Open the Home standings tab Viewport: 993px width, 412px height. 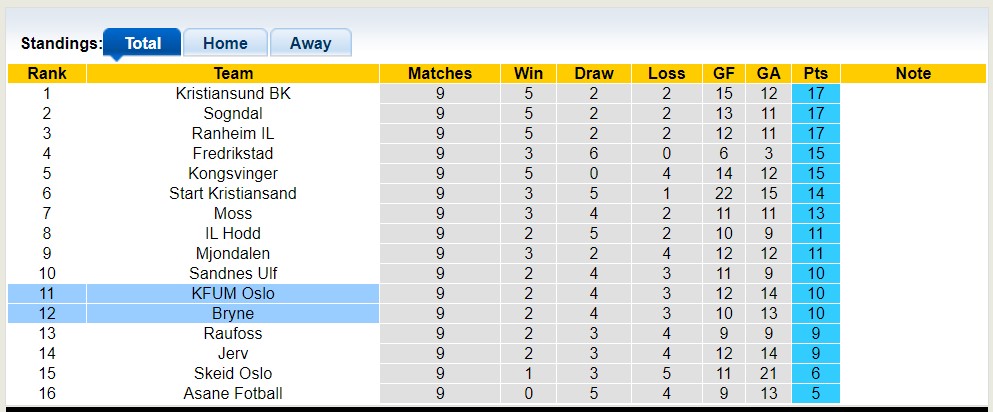point(225,43)
